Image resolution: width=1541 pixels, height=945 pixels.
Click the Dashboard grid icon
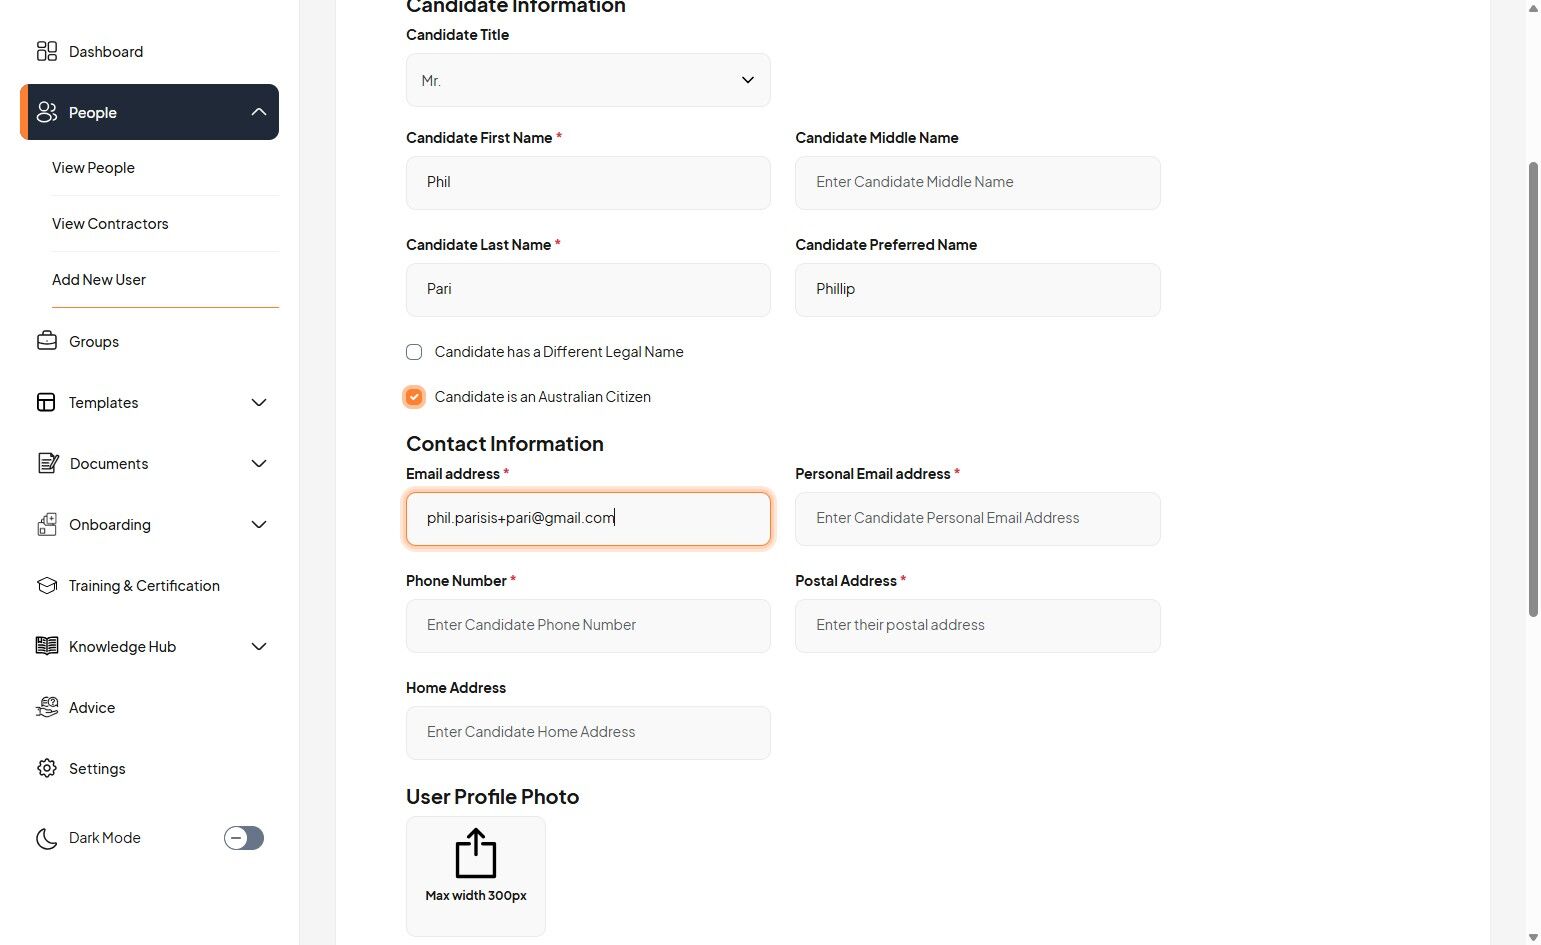[x=47, y=51]
